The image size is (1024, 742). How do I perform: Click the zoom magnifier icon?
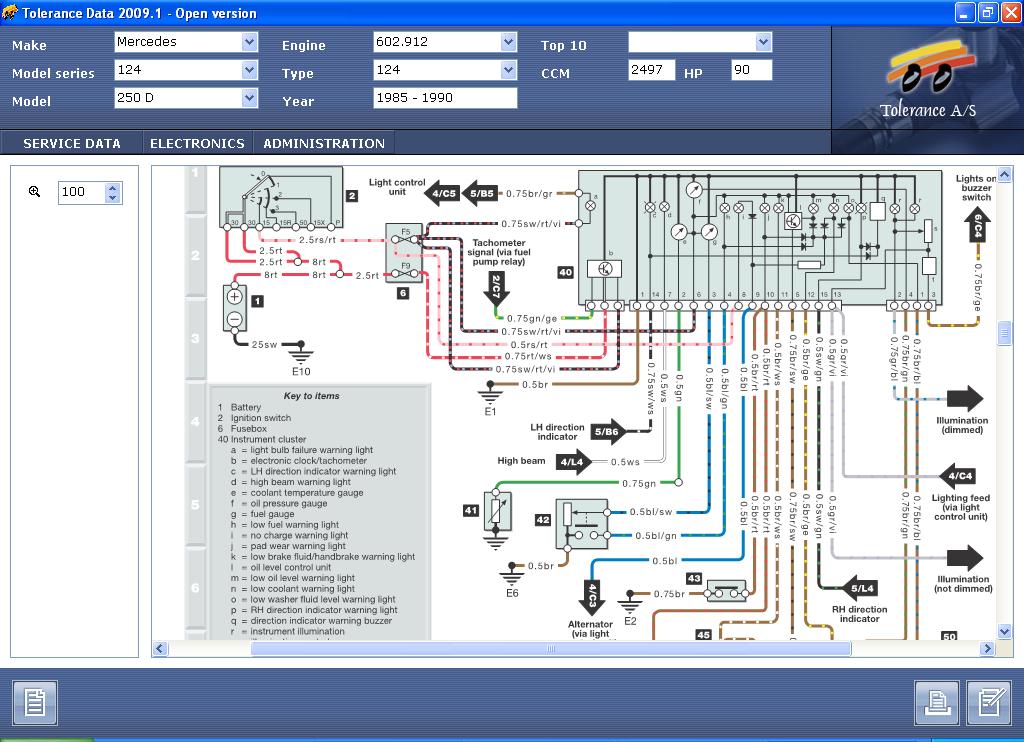point(35,191)
